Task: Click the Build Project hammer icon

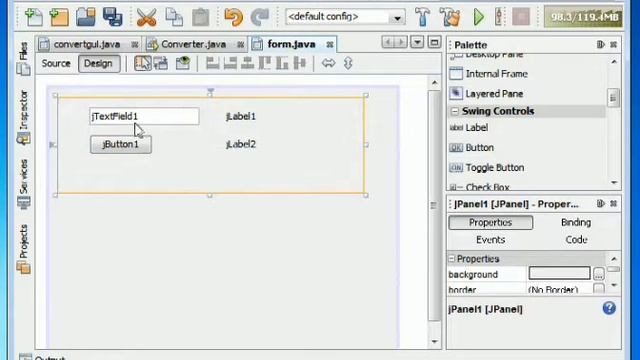Action: coord(422,17)
